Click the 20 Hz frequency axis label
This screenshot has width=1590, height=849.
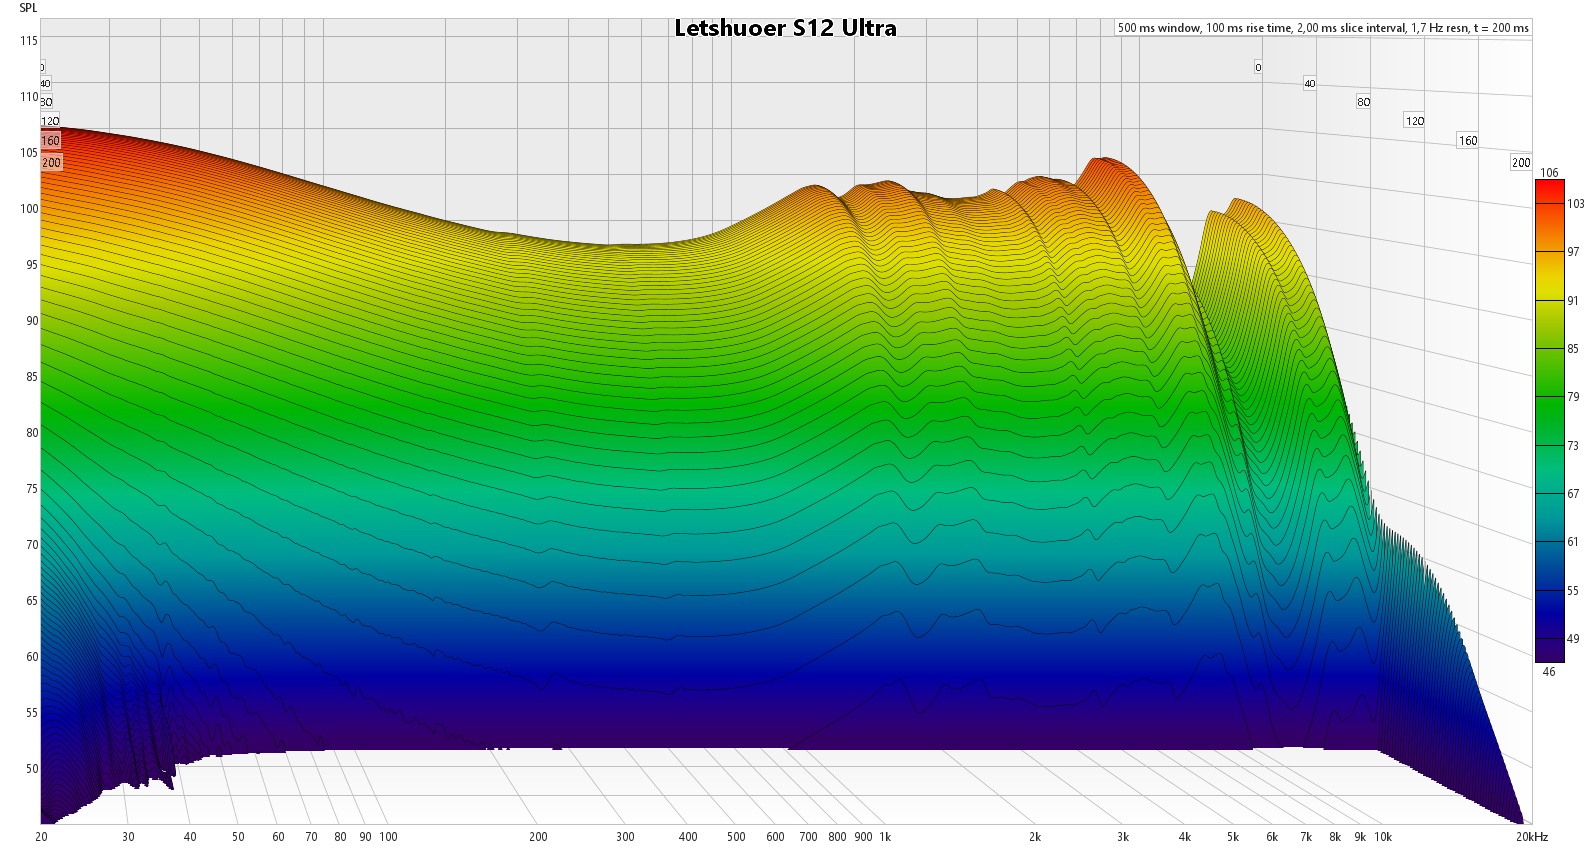[42, 837]
